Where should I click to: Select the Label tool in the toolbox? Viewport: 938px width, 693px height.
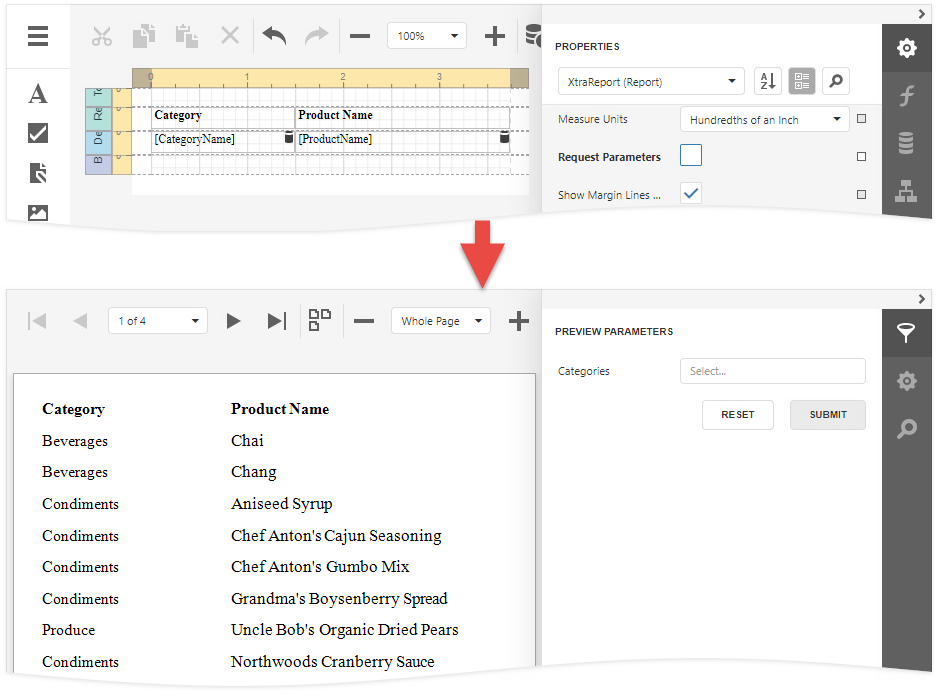click(37, 93)
